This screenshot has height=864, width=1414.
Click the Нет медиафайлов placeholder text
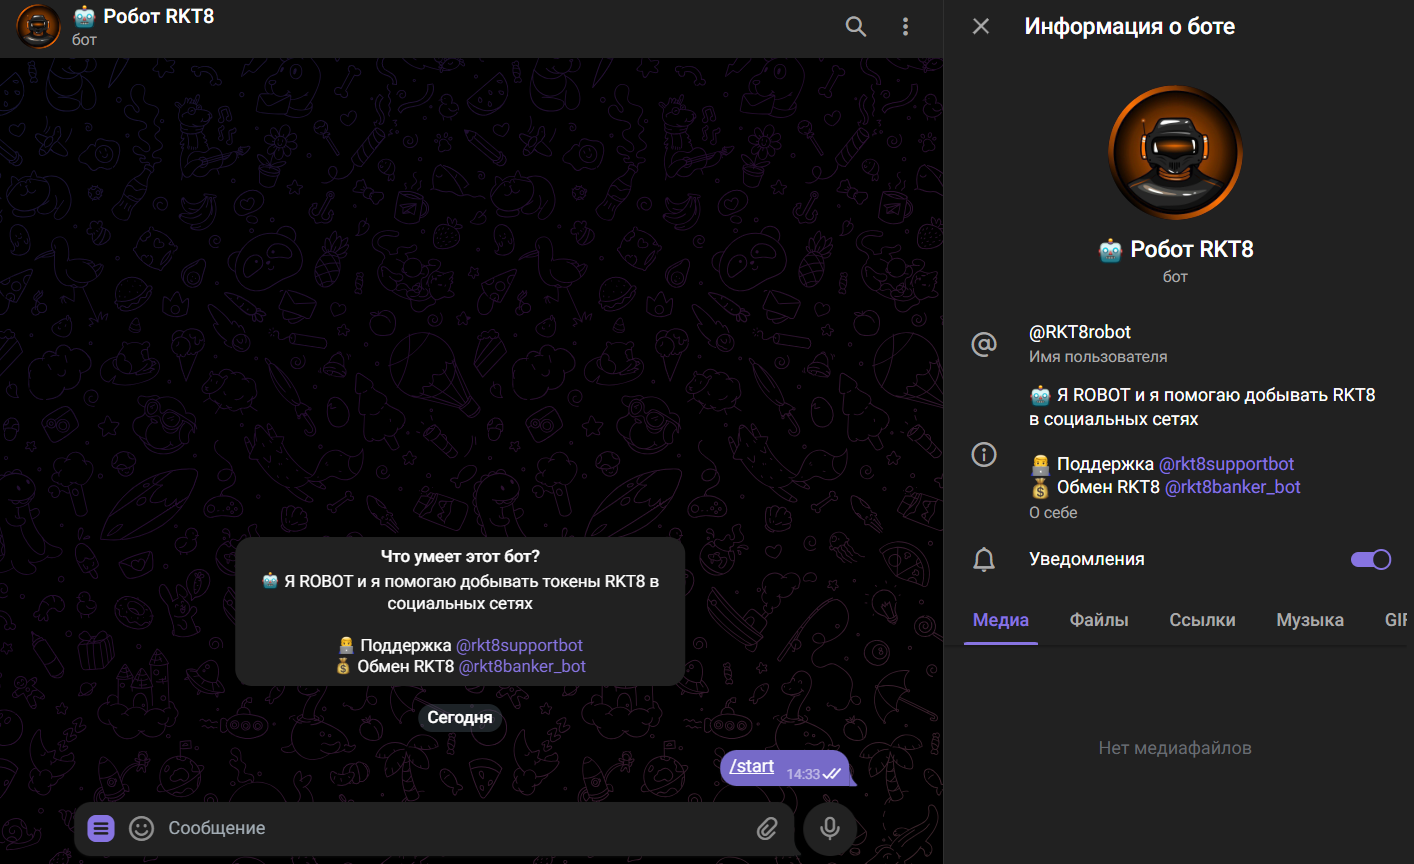tap(1175, 748)
